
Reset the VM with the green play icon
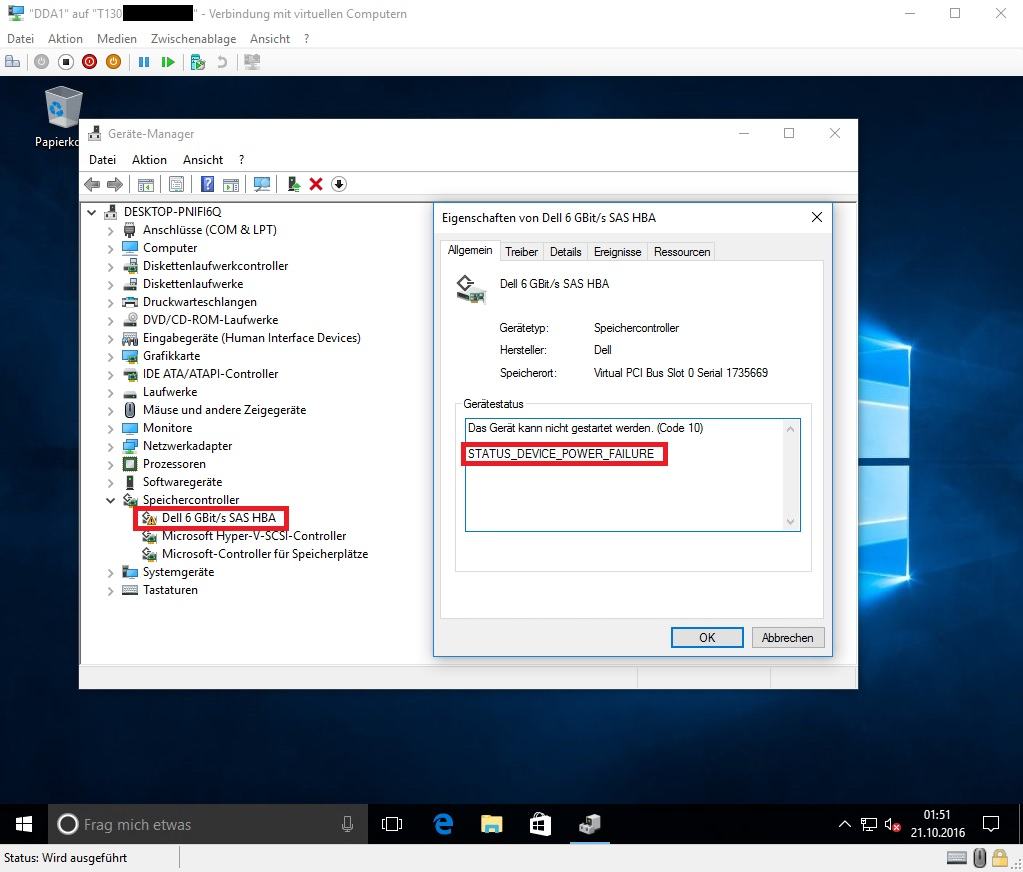[168, 62]
